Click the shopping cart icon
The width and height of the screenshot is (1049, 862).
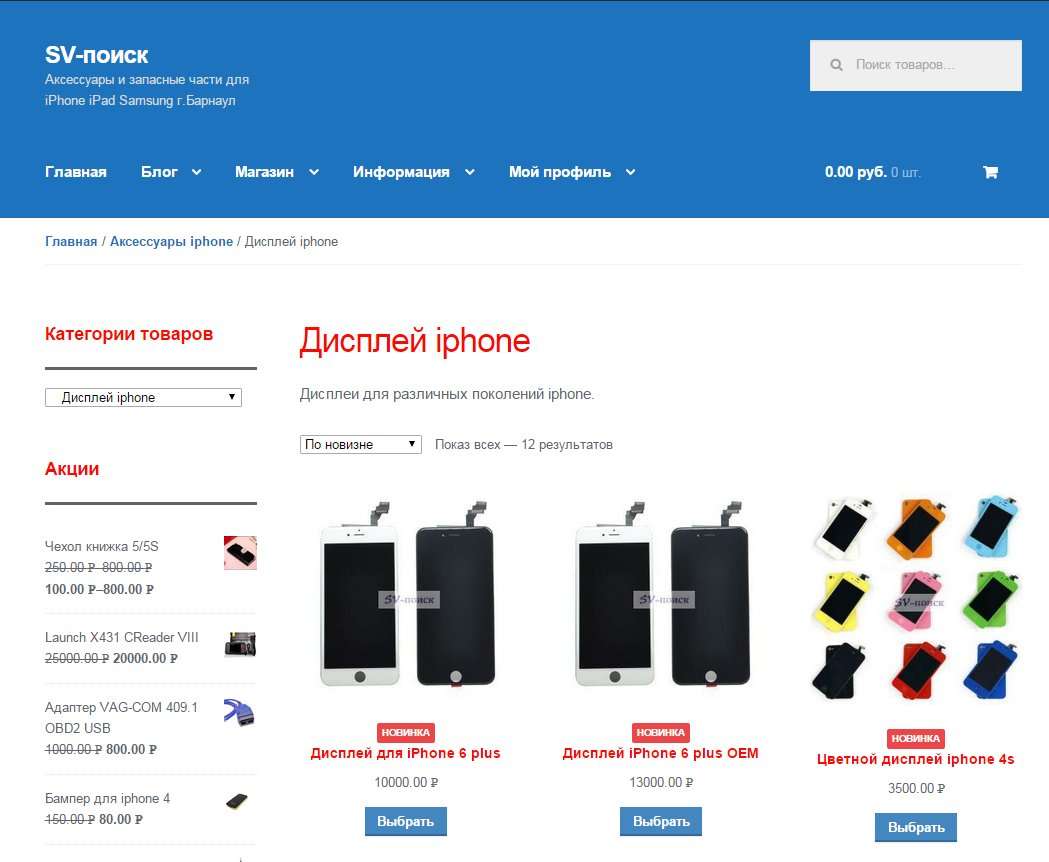coord(990,172)
